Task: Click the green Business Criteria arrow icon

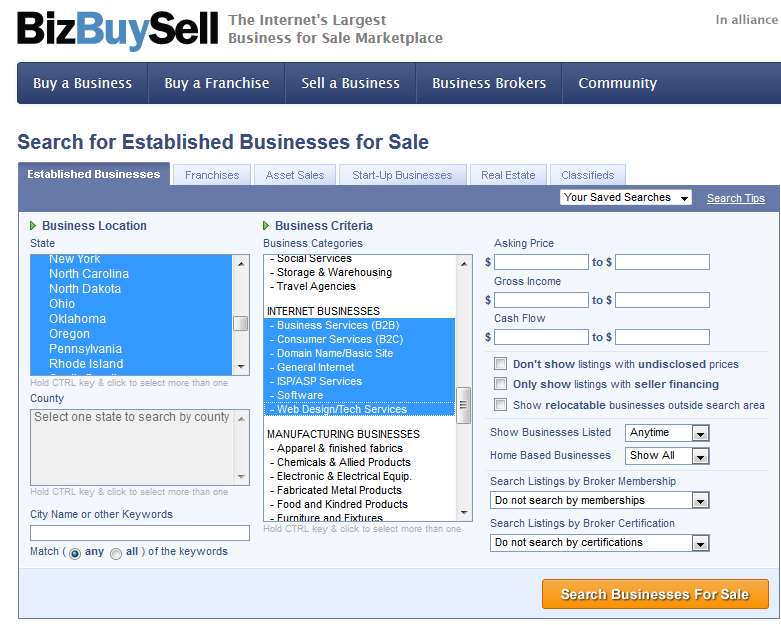Action: pyautogui.click(x=266, y=226)
